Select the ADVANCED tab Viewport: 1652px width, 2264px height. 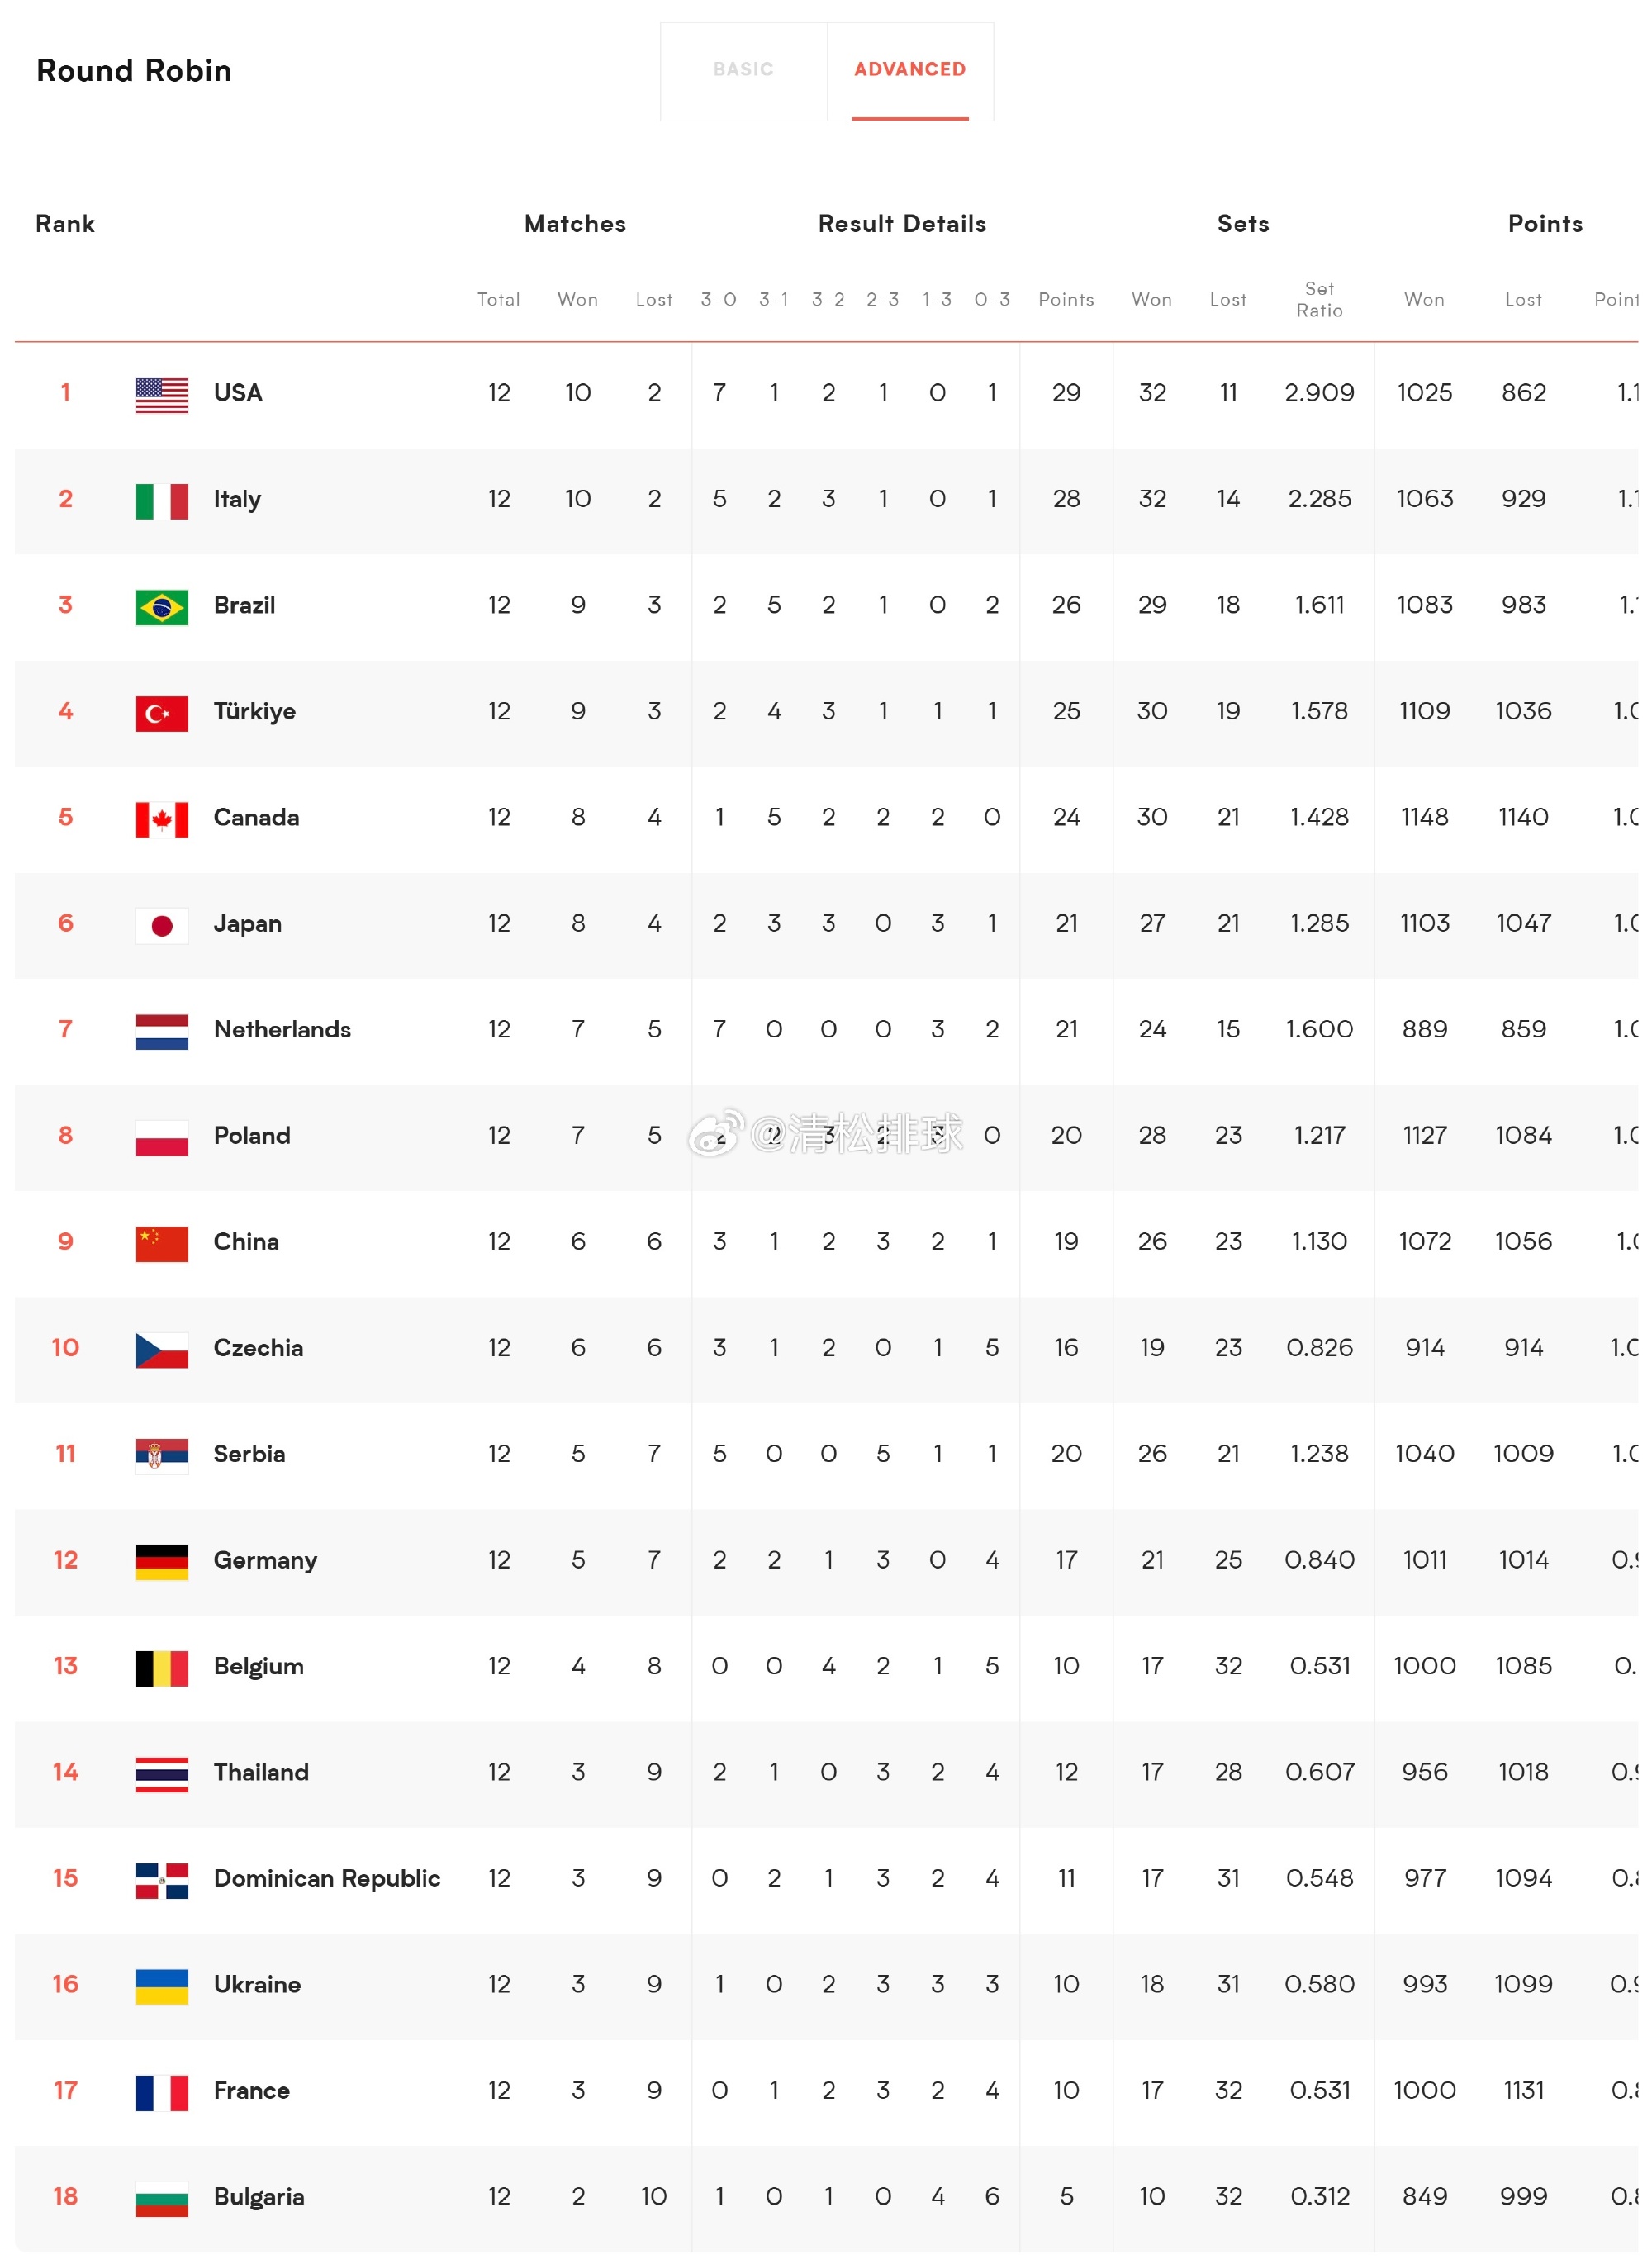click(910, 70)
